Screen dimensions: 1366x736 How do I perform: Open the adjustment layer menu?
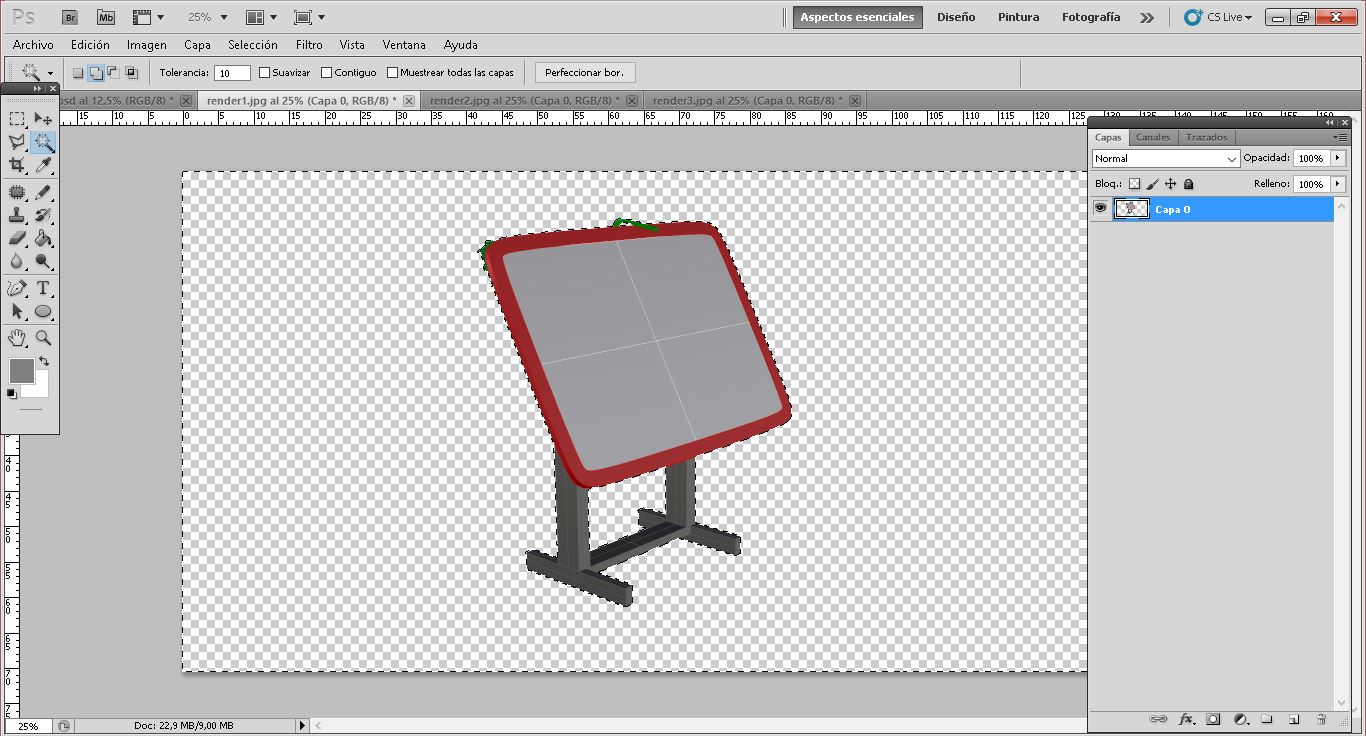click(1240, 719)
